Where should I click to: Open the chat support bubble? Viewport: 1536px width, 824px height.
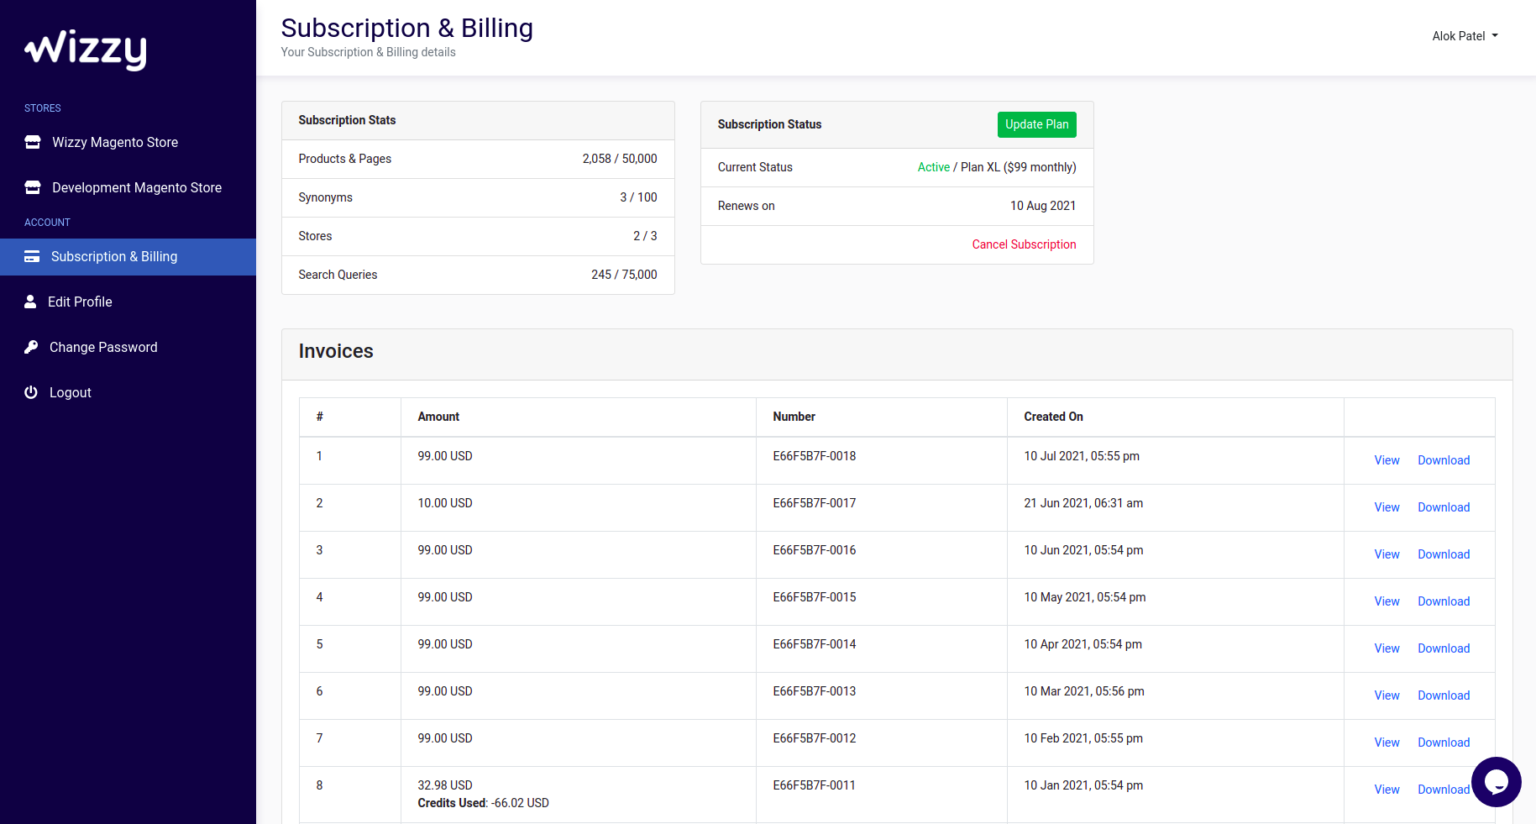tap(1496, 782)
